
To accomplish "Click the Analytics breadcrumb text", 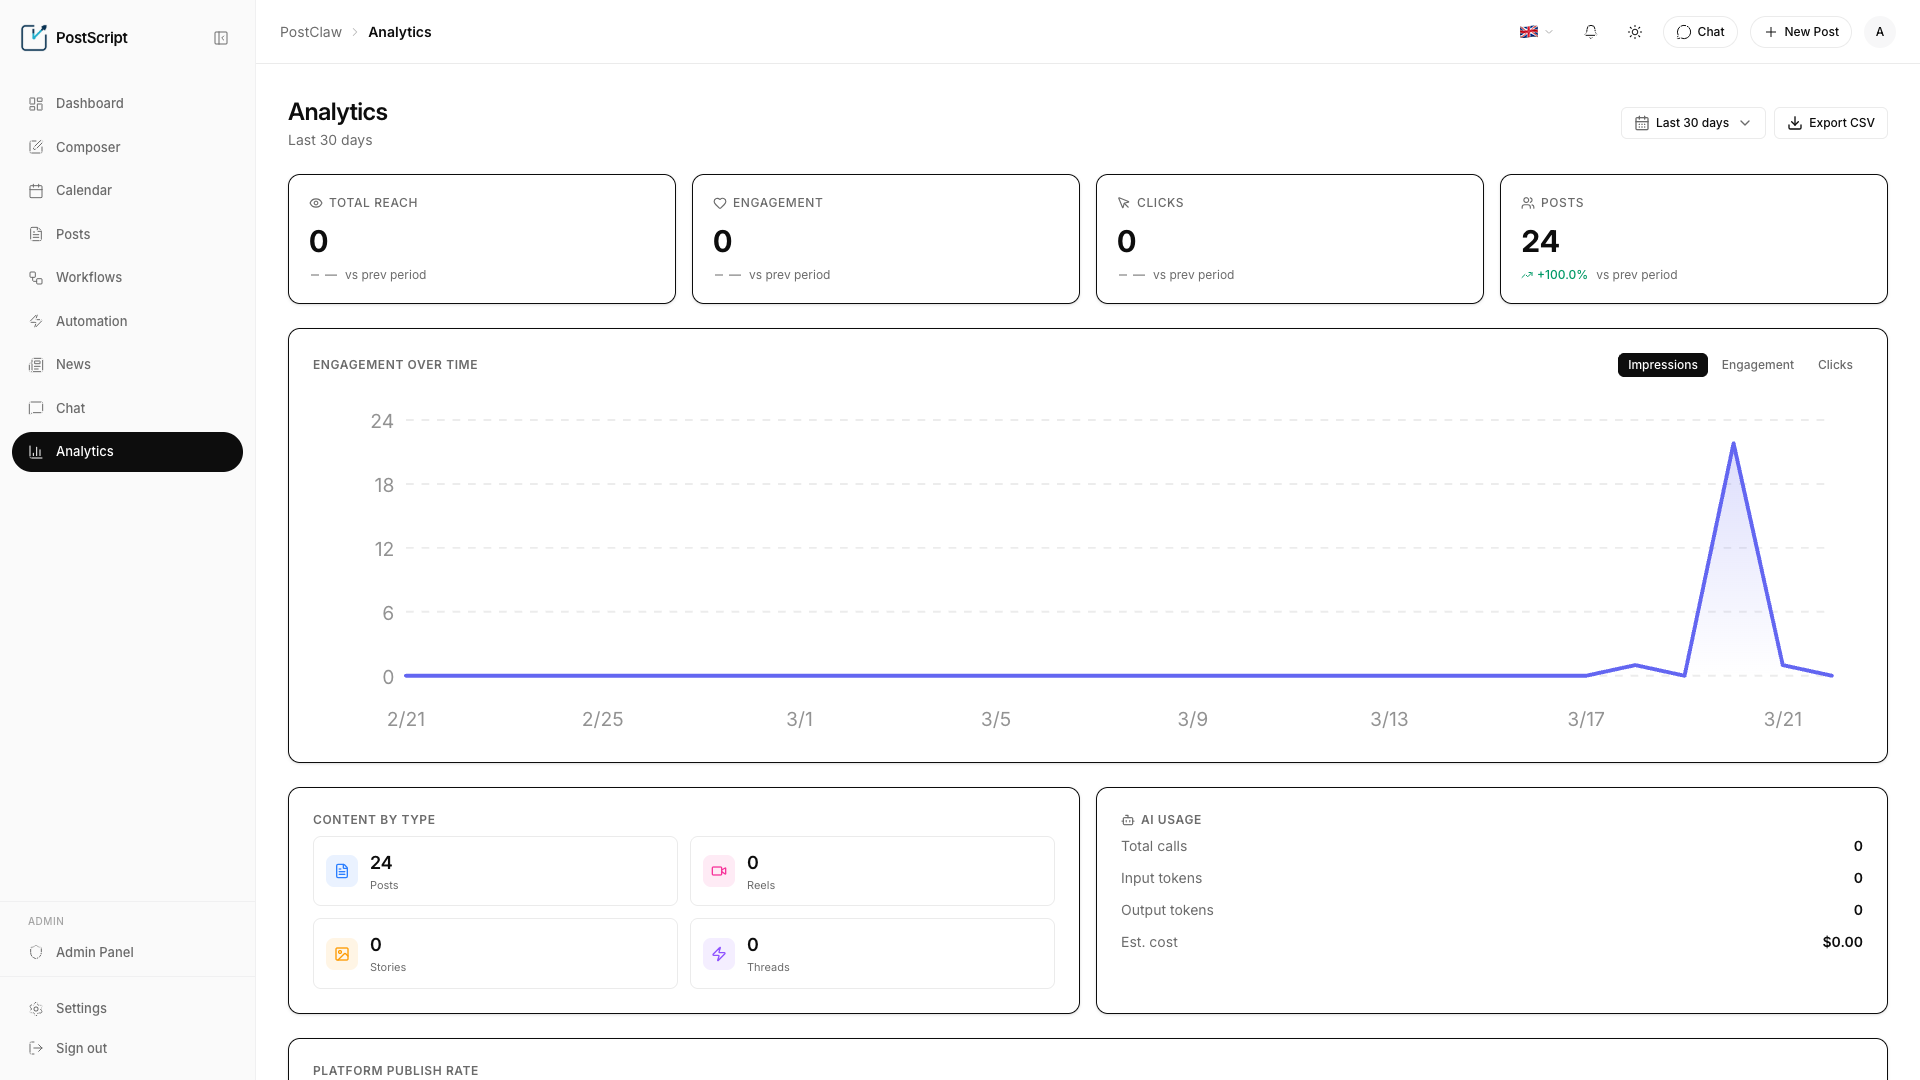I will pyautogui.click(x=400, y=32).
